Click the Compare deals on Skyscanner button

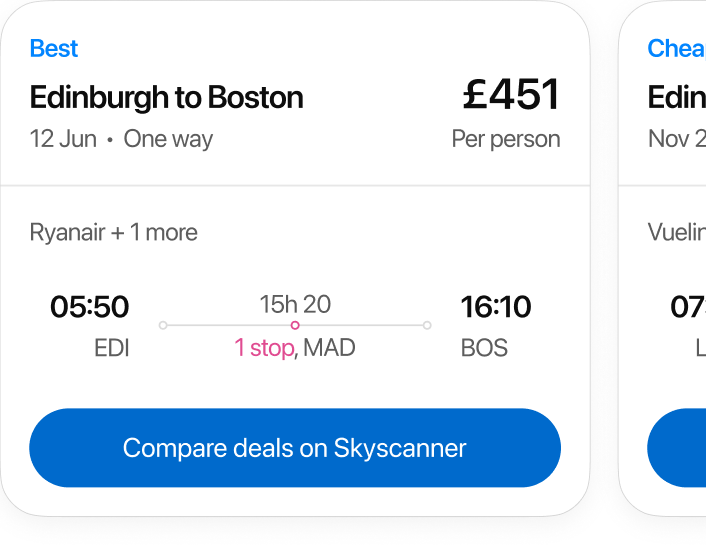[295, 447]
